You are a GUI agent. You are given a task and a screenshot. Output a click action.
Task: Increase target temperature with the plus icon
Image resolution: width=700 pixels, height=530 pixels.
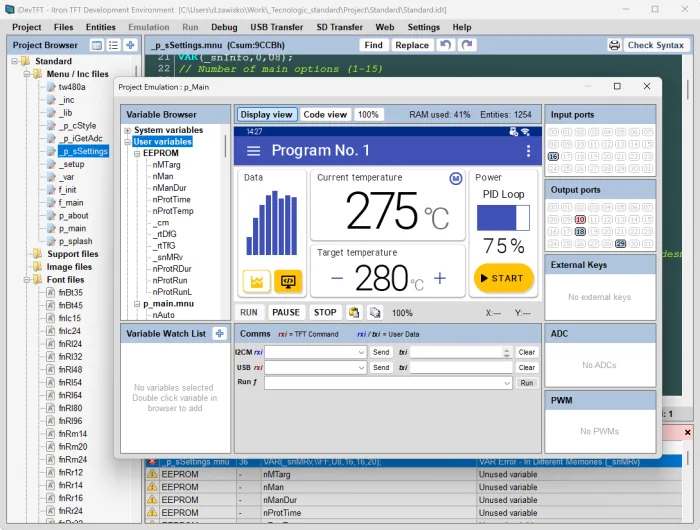tap(440, 278)
